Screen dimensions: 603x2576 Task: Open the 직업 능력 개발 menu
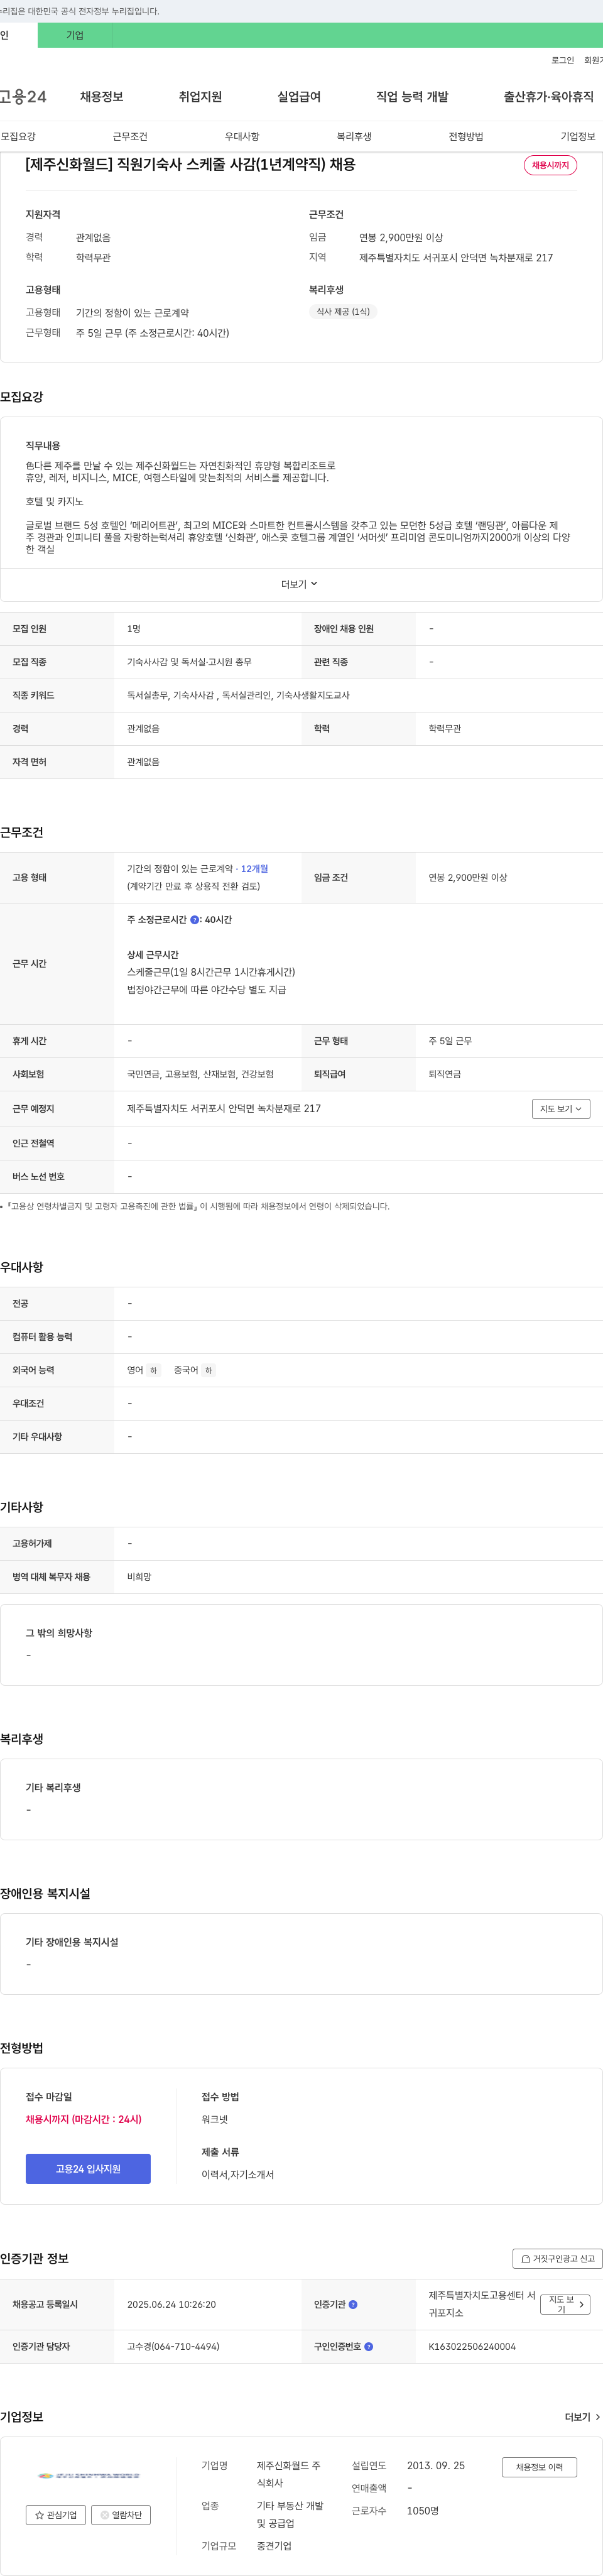click(x=412, y=97)
